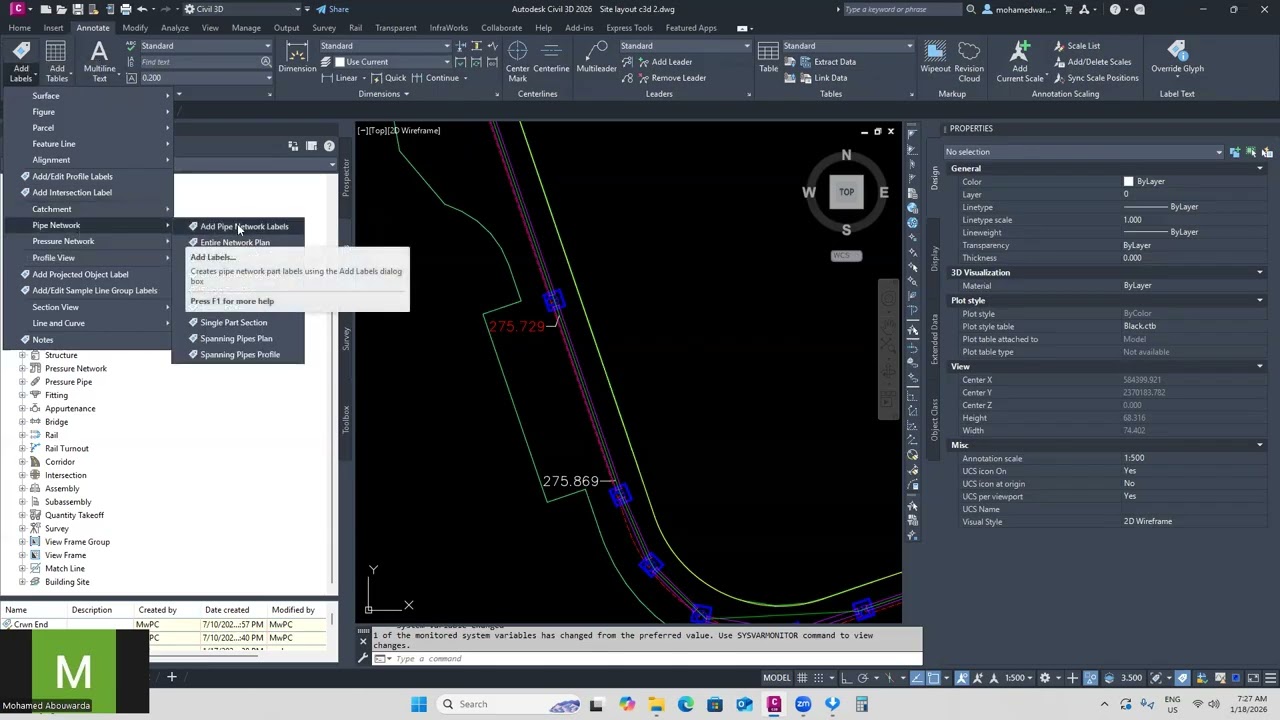Image resolution: width=1280 pixels, height=720 pixels.
Task: Click Extract Data button
Action: [826, 62]
